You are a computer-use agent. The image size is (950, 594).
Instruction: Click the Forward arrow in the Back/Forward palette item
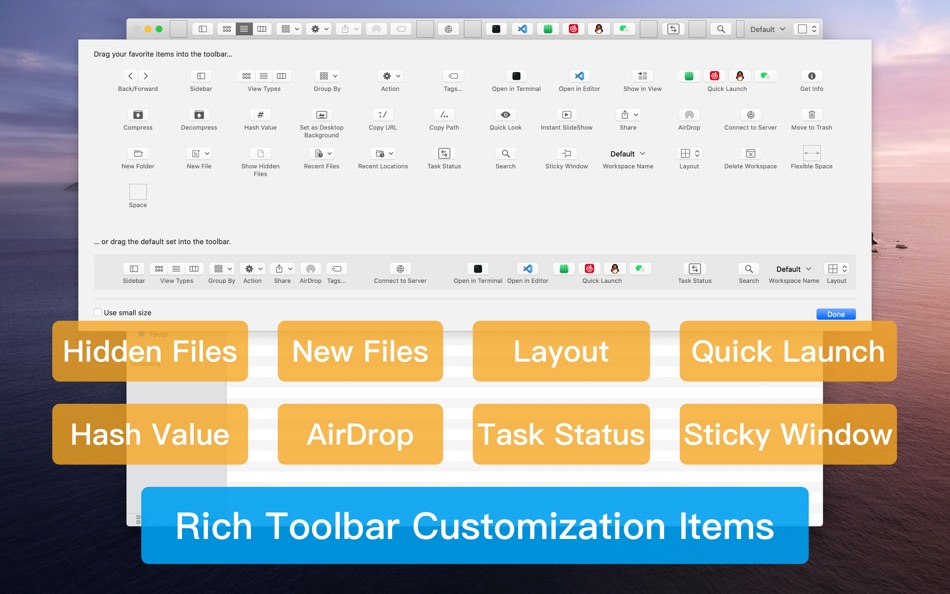click(145, 76)
